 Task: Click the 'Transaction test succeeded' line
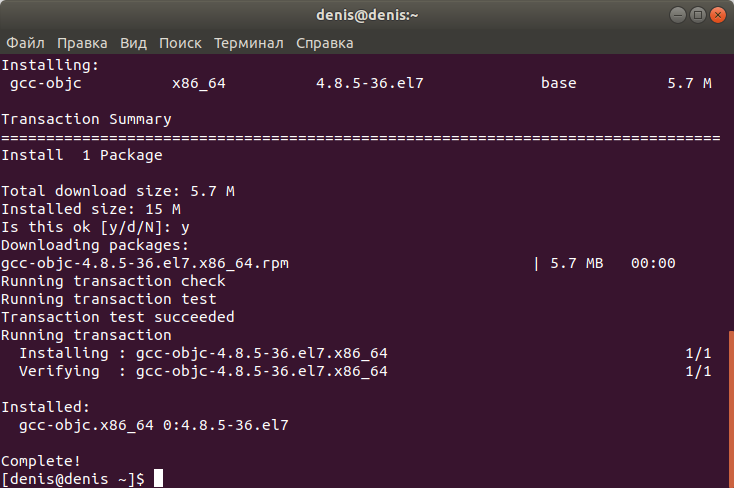tap(118, 317)
